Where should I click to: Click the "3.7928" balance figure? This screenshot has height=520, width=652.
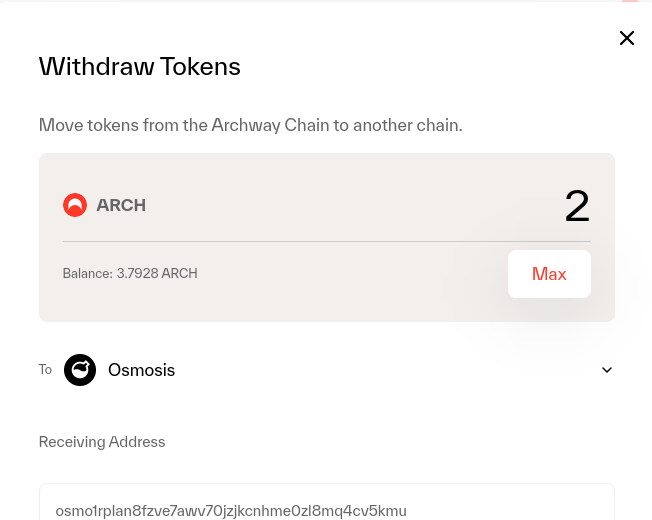pyautogui.click(x=137, y=273)
